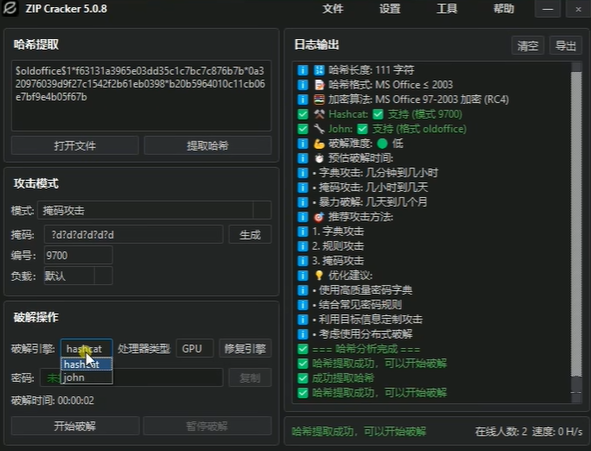Click the 提取哈希 button
The width and height of the screenshot is (591, 451).
coord(208,146)
